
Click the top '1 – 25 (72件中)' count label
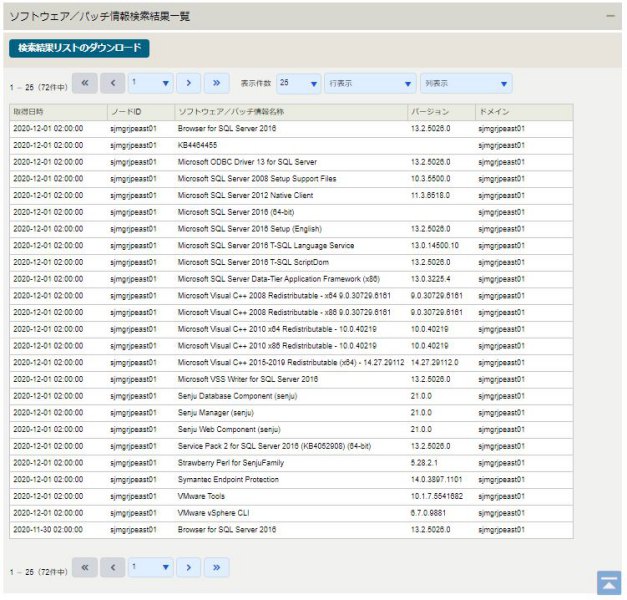39,88
